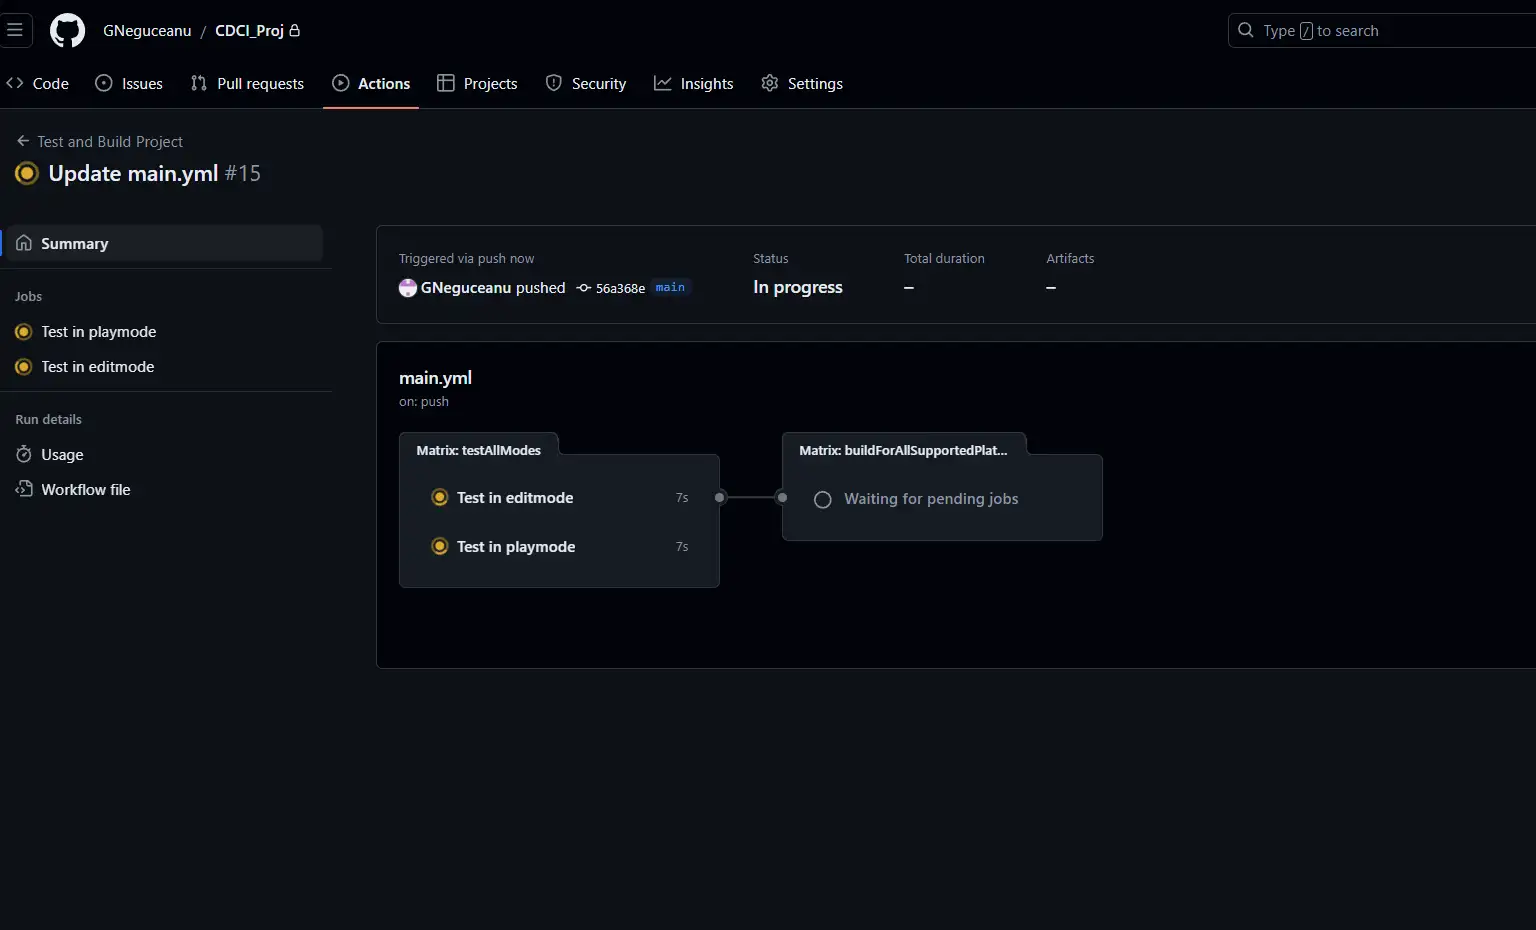Click the Insights graph icon
The image size is (1536, 930).
point(663,83)
